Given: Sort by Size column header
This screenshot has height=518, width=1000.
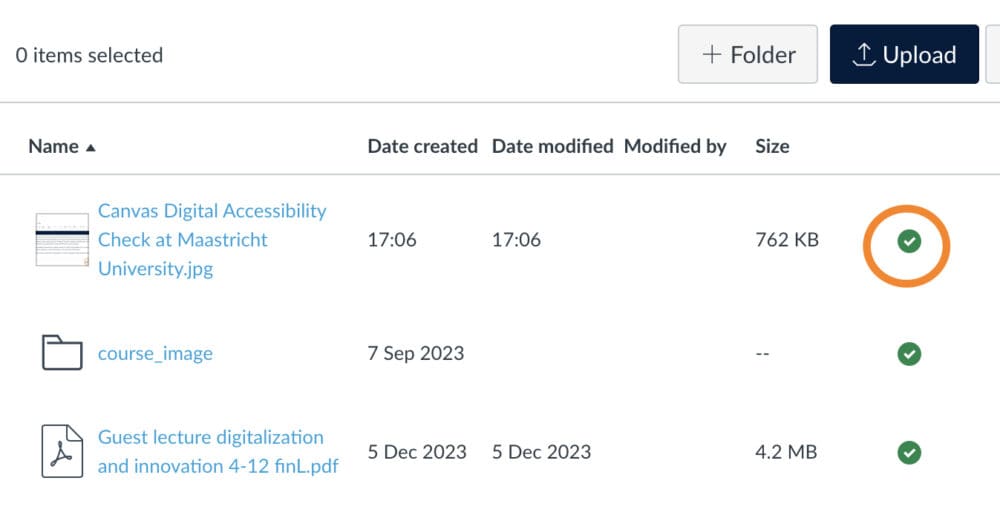Looking at the screenshot, I should [x=772, y=146].
